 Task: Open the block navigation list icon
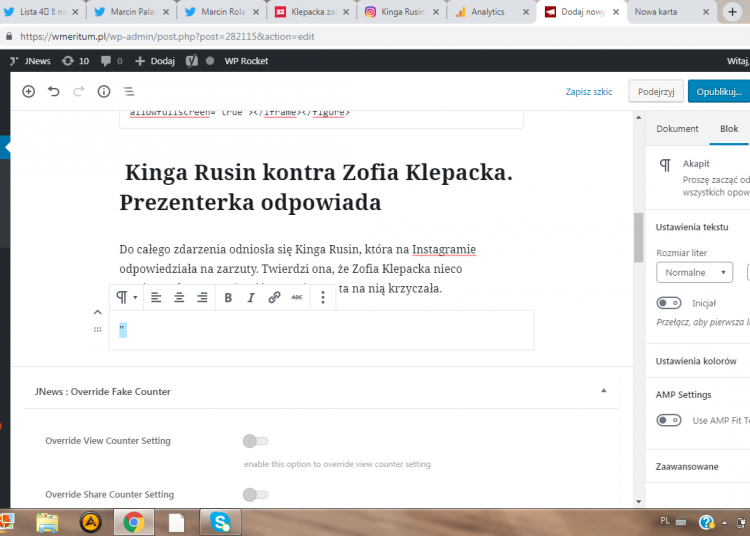coord(128,91)
